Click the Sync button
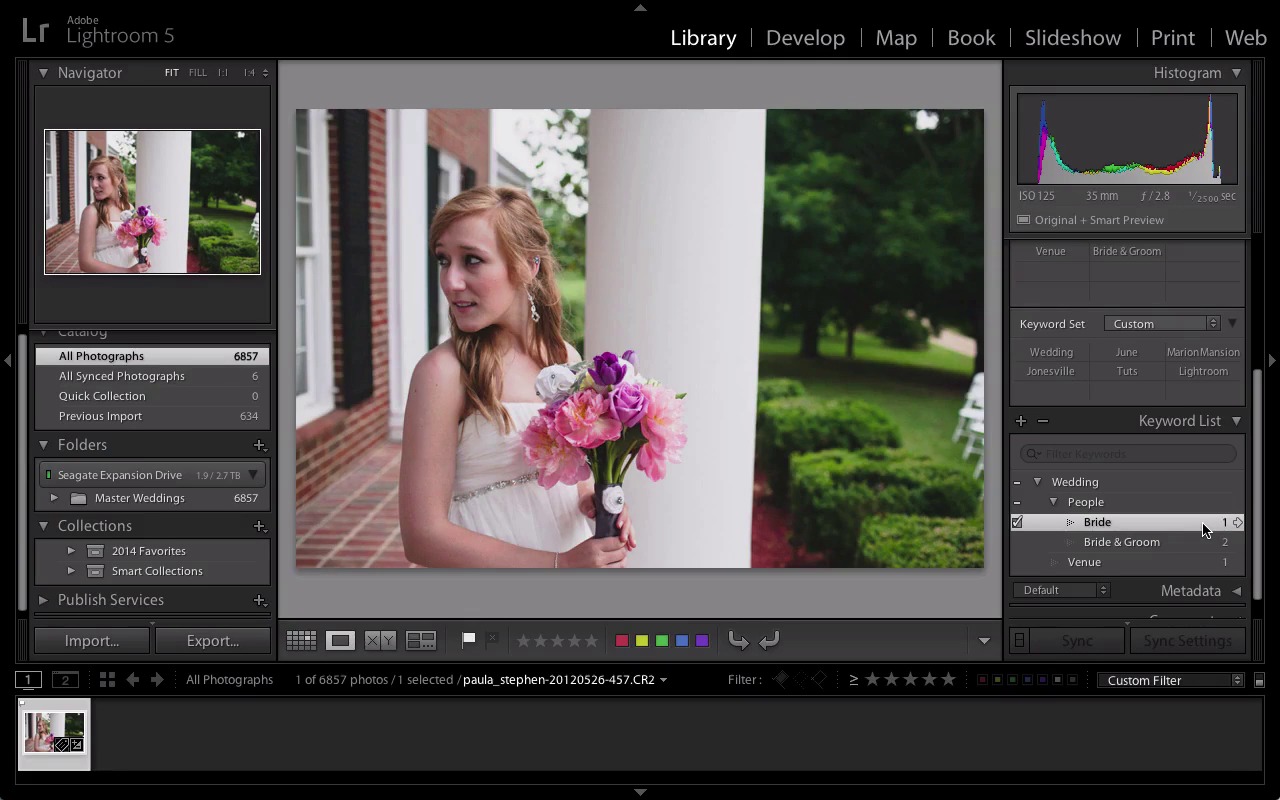 1077,641
